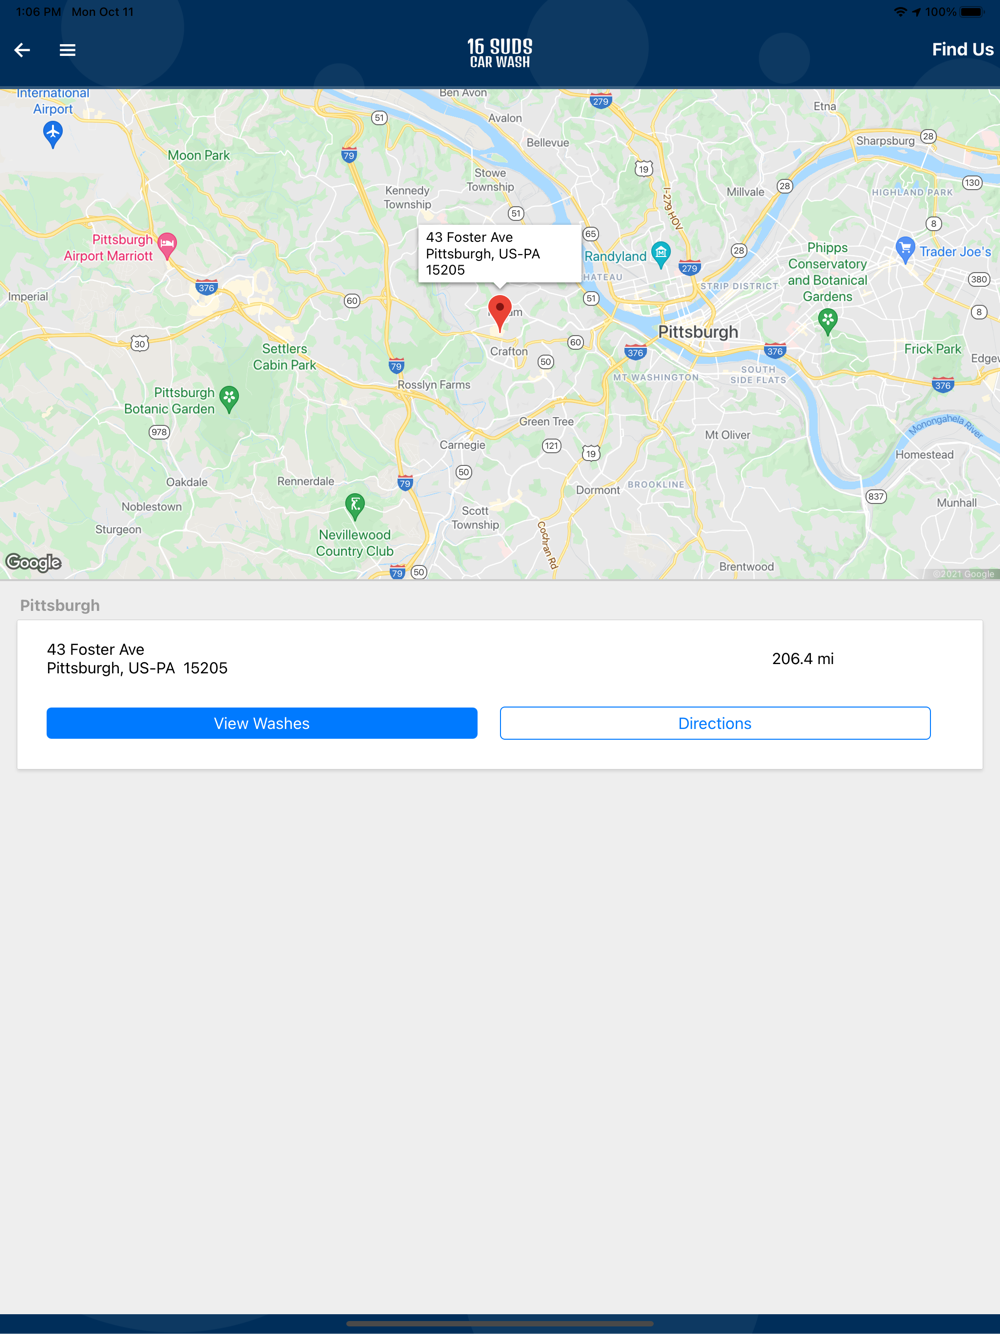1000x1334 pixels.
Task: Tap the Pittsburgh Botanic Garden marker
Action: (229, 399)
